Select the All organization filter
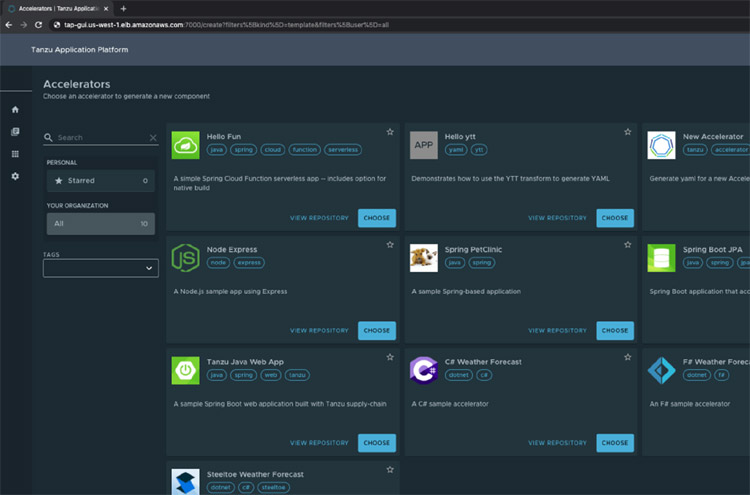The width and height of the screenshot is (750, 495). (100, 224)
